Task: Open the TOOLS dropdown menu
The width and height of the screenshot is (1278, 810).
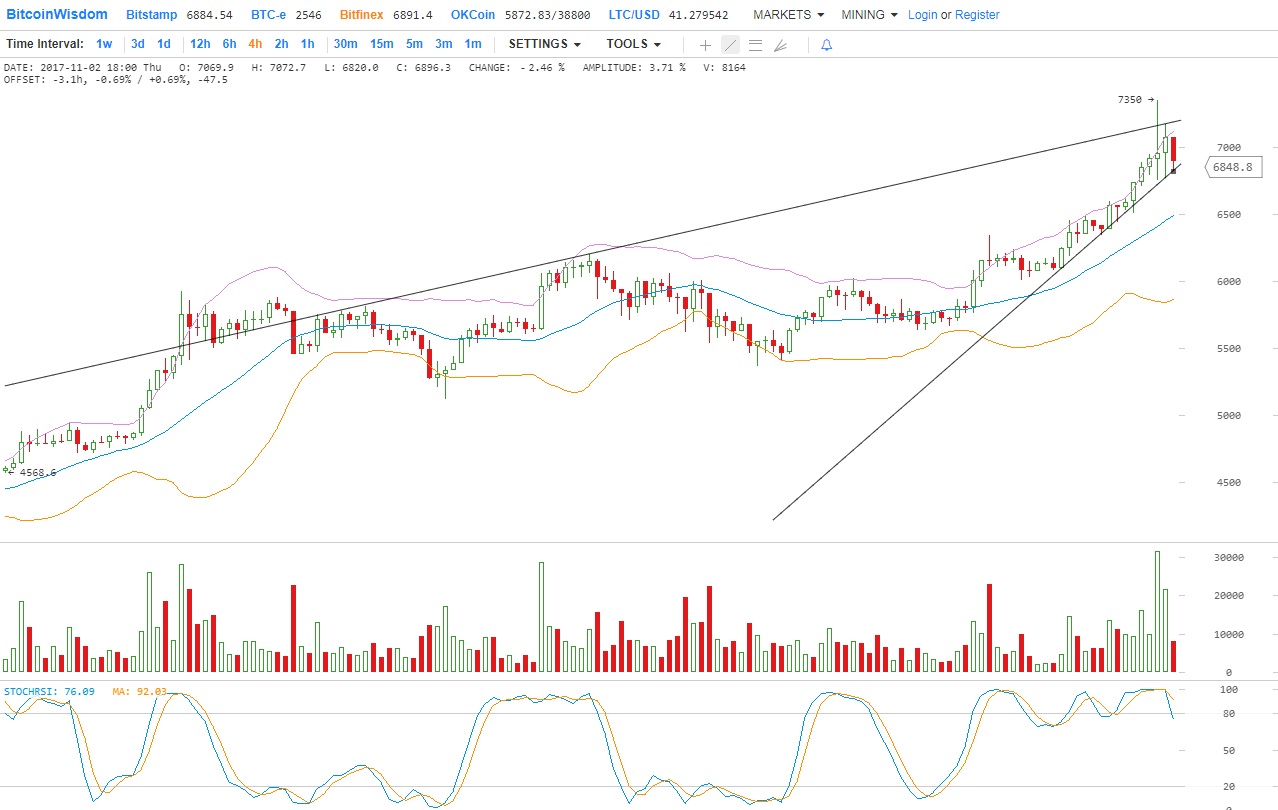Action: click(x=633, y=44)
